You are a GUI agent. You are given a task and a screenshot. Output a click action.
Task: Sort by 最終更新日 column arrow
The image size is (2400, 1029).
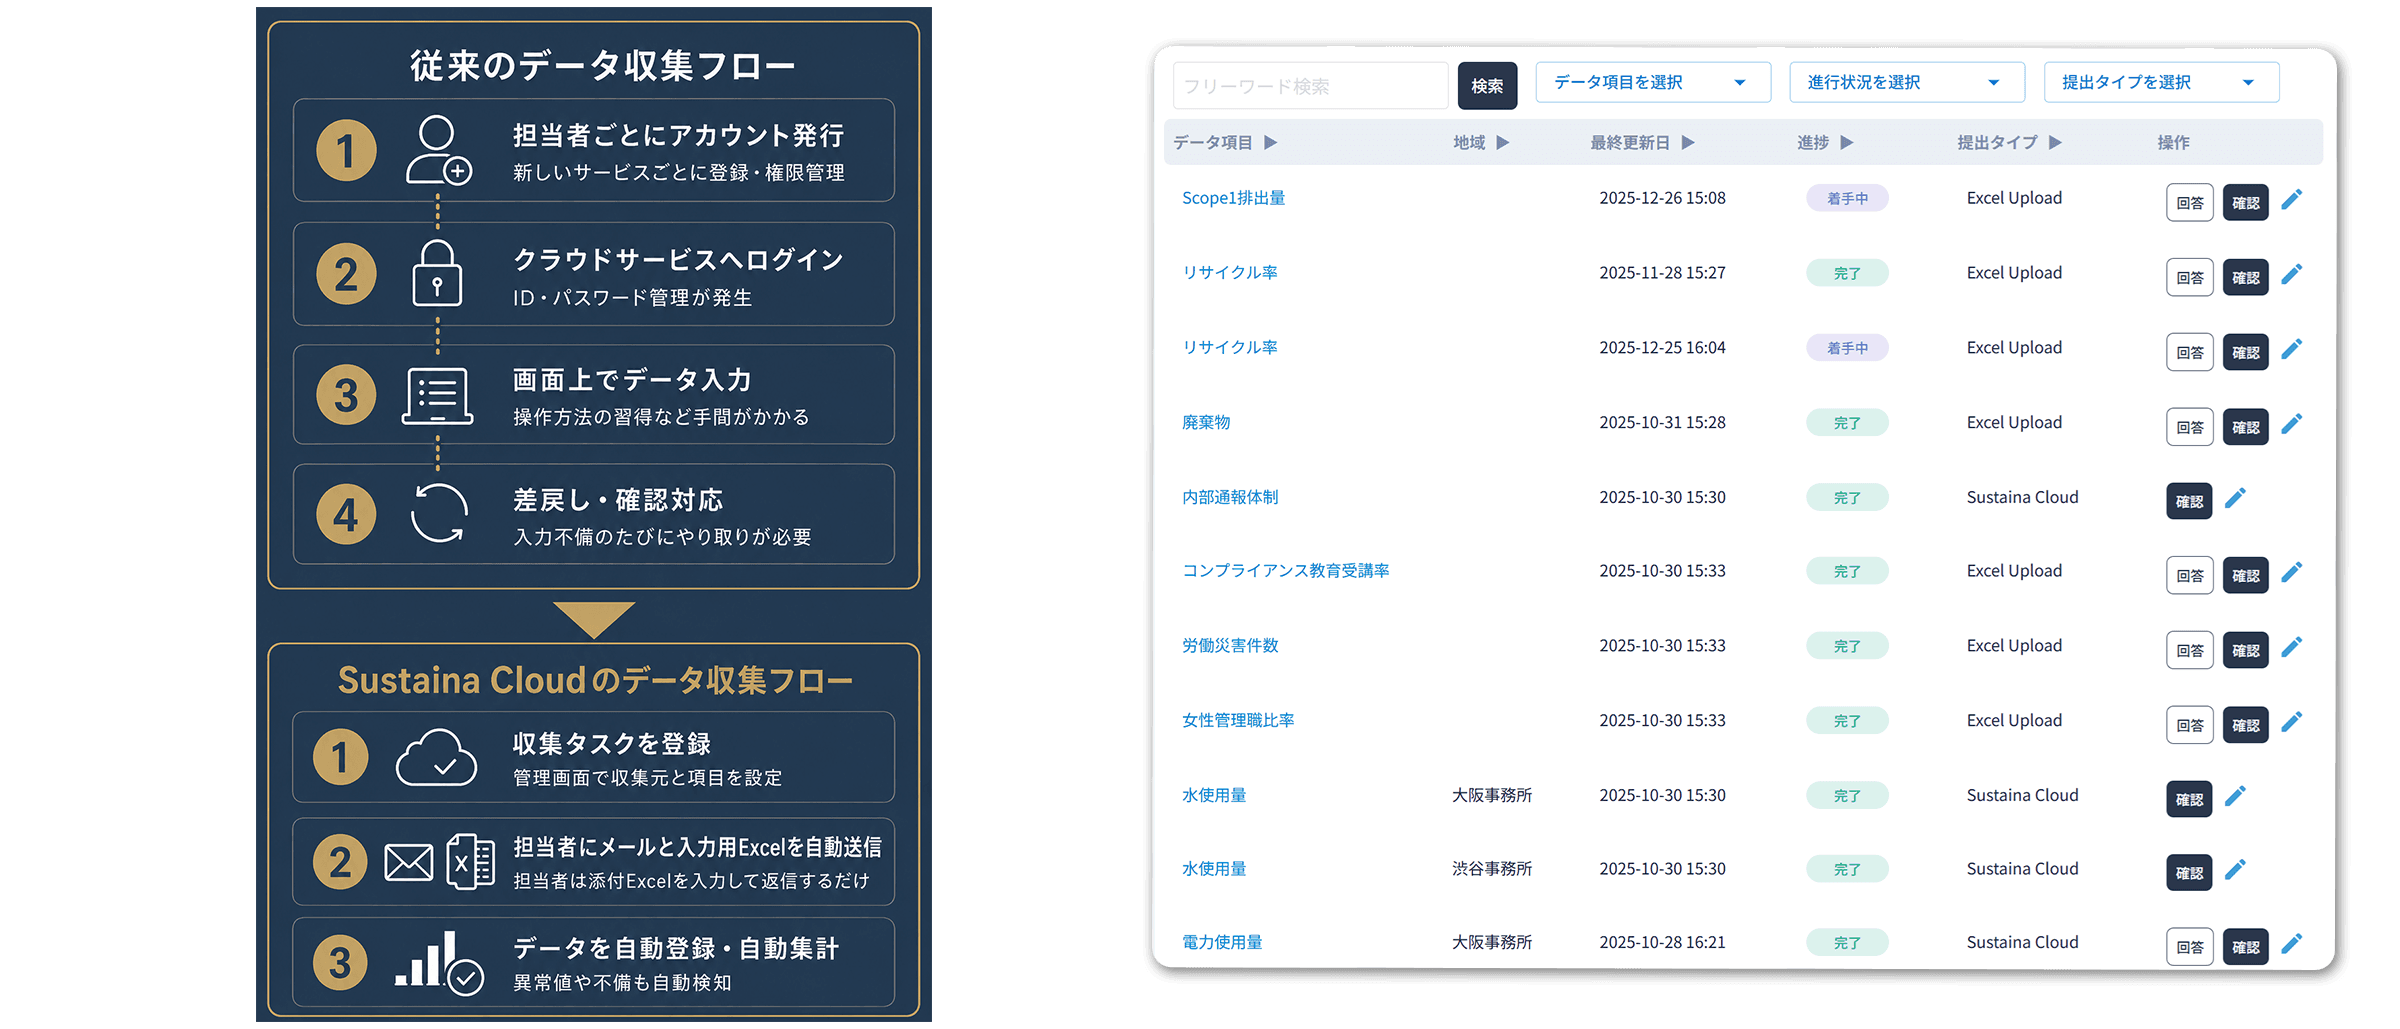pyautogui.click(x=1688, y=142)
